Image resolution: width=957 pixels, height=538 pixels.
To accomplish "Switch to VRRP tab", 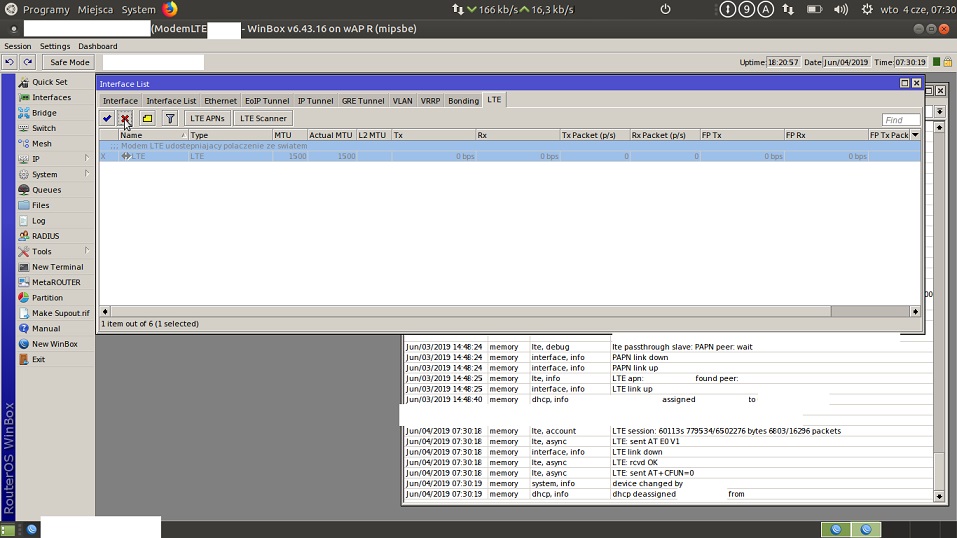I will [430, 101].
